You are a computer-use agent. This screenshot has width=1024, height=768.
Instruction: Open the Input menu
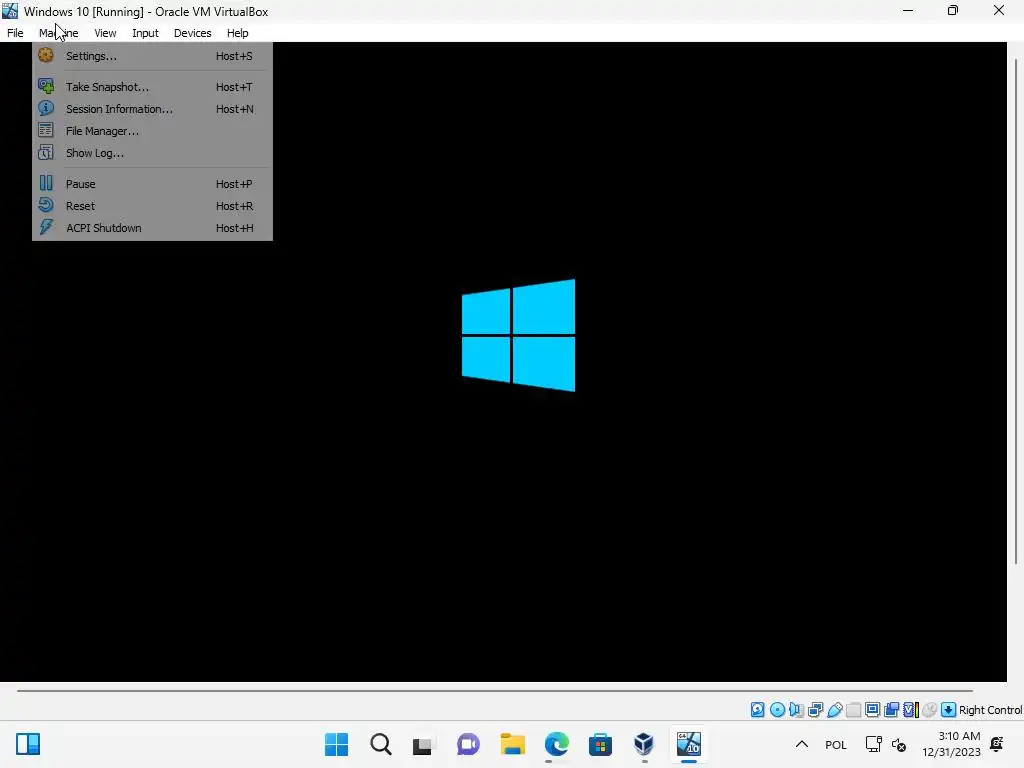[x=145, y=33]
